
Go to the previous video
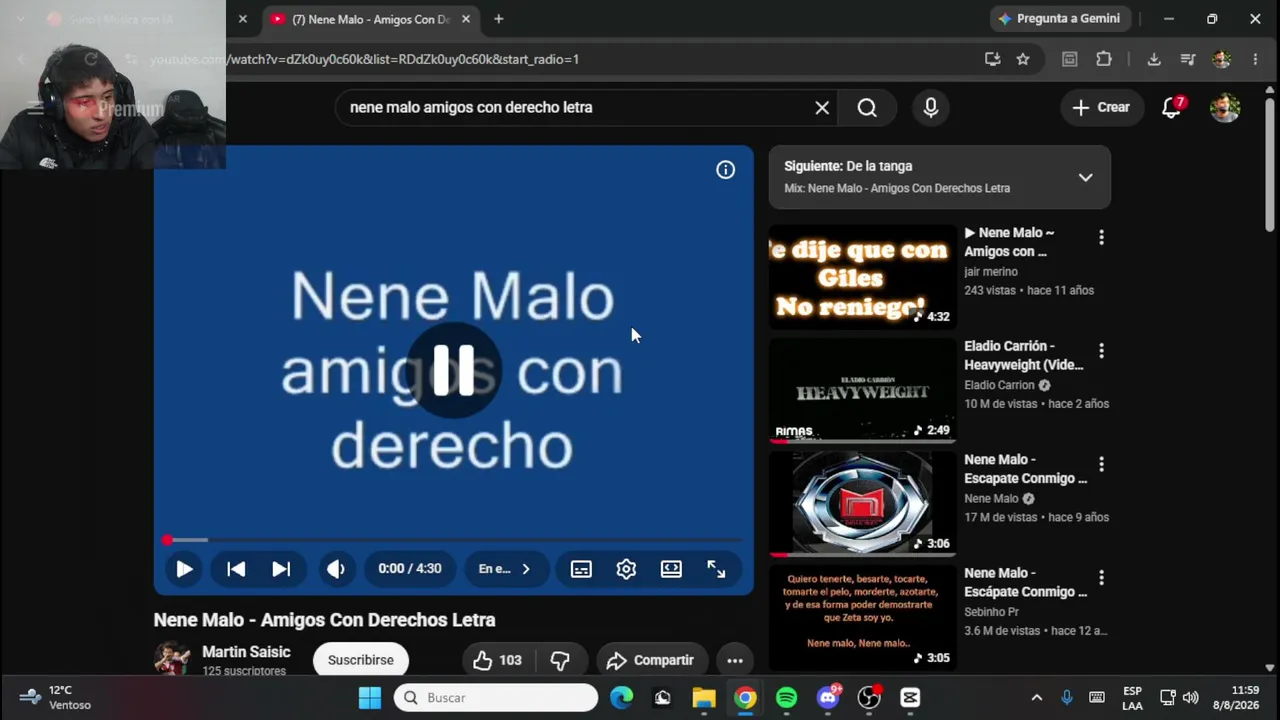click(236, 569)
